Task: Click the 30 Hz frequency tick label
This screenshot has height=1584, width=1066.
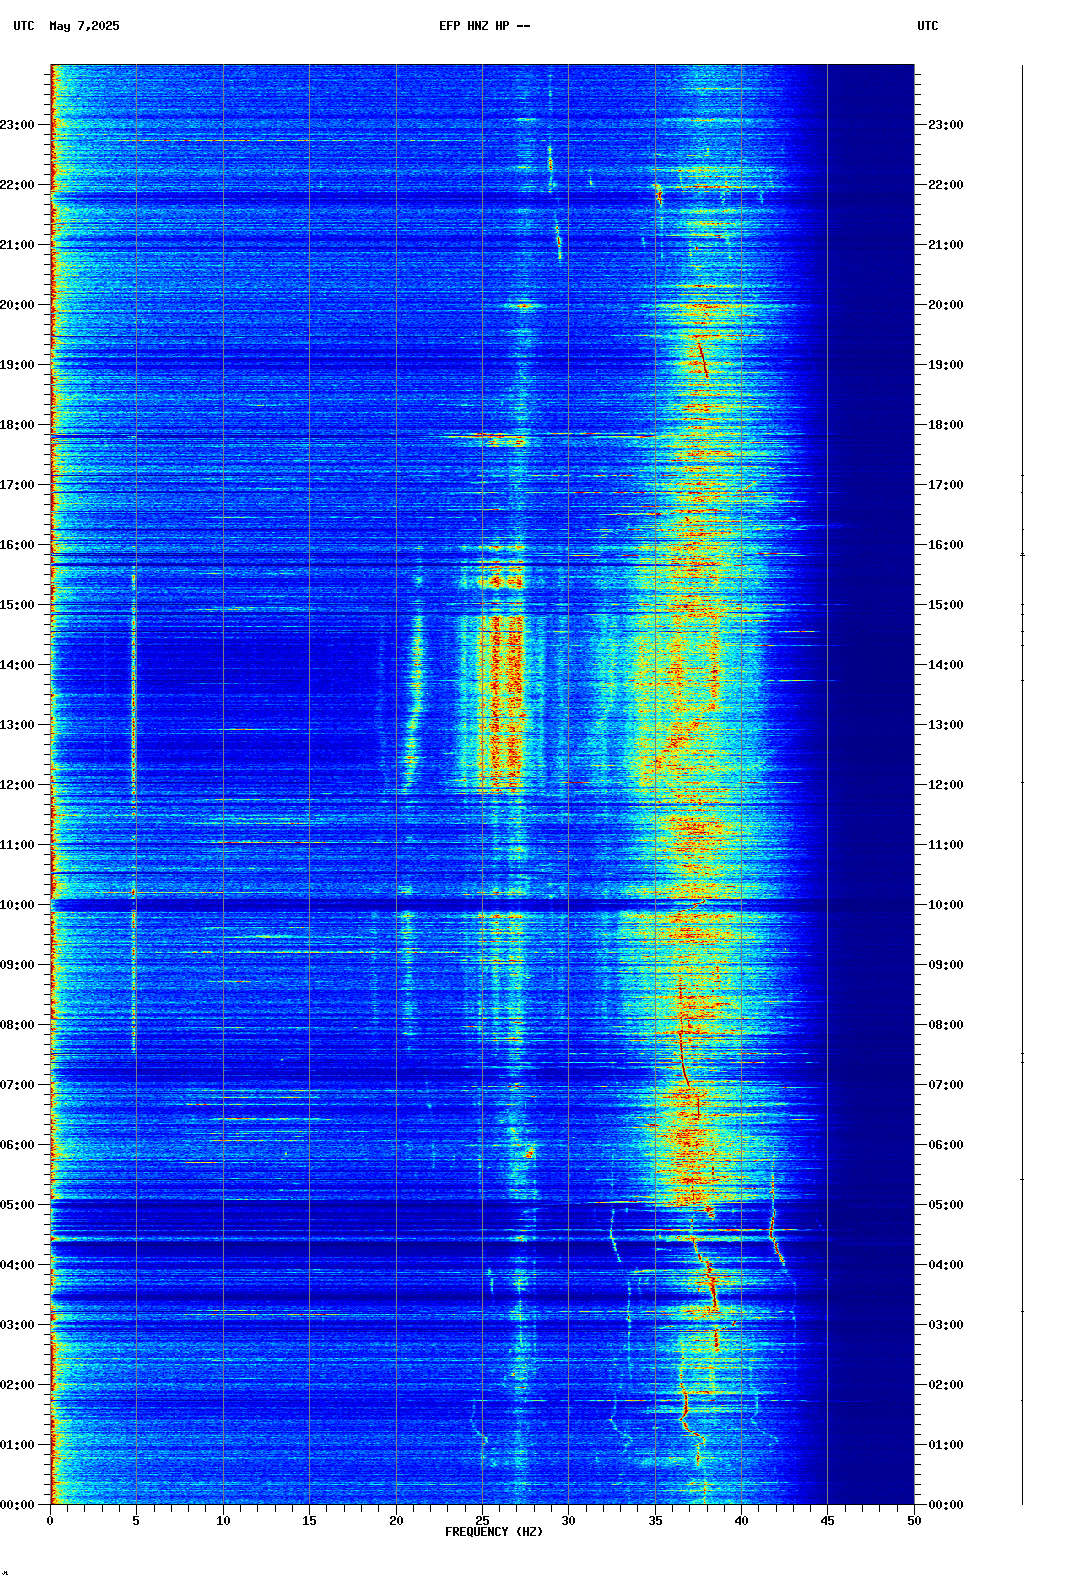Action: click(568, 1521)
